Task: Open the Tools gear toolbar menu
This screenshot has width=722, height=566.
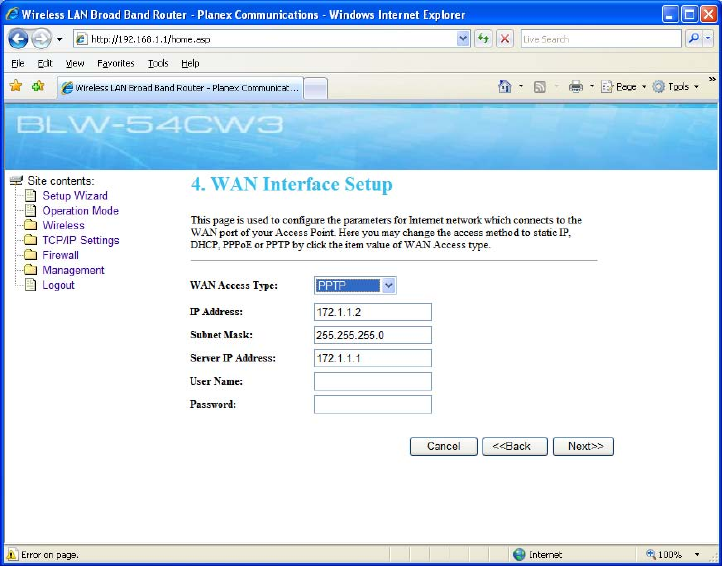Action: click(x=675, y=87)
